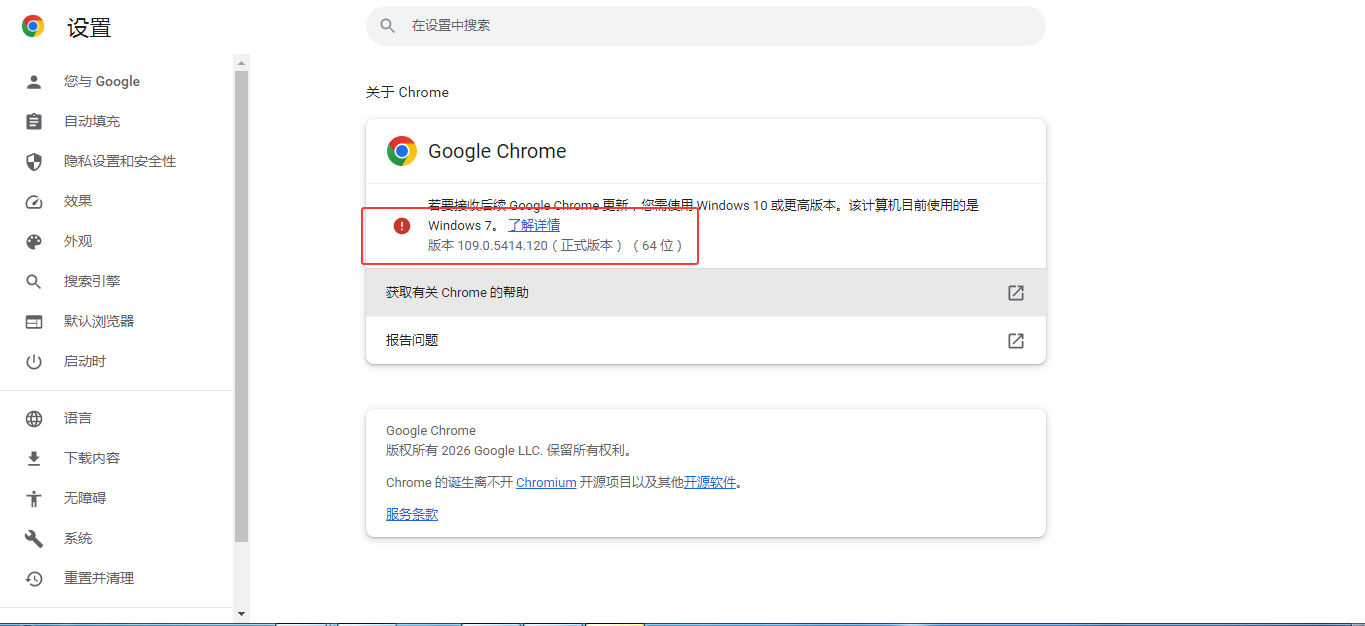Click the sidebar scrollbar up arrow

[241, 63]
